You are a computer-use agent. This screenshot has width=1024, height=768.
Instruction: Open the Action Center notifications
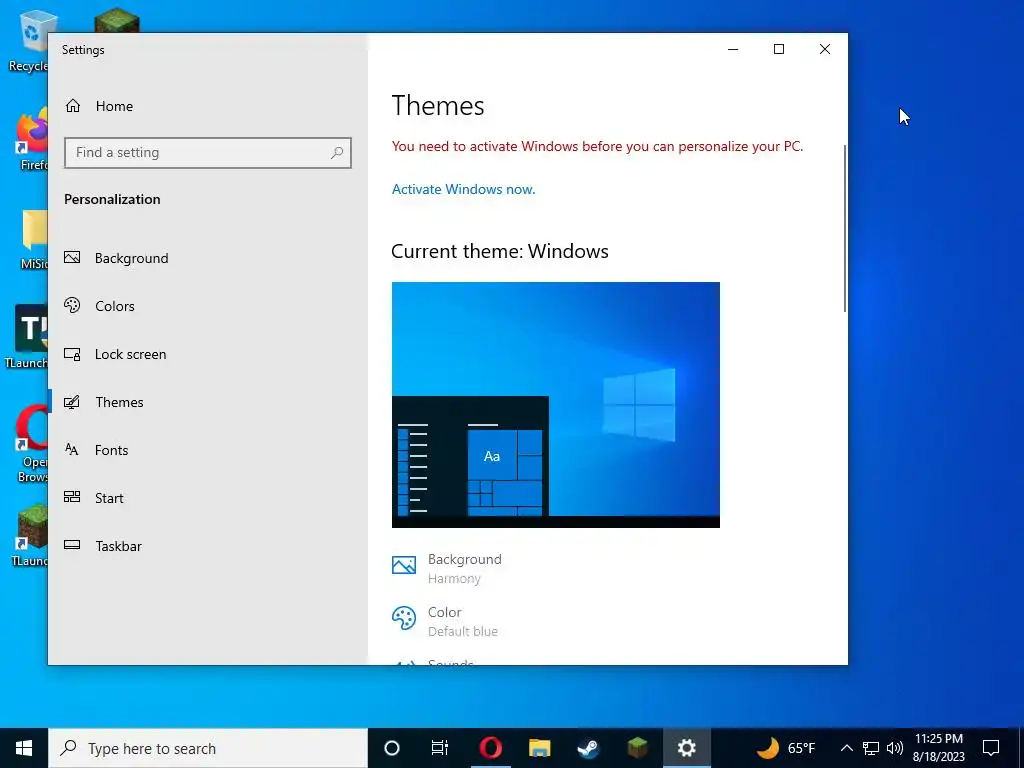coord(991,748)
